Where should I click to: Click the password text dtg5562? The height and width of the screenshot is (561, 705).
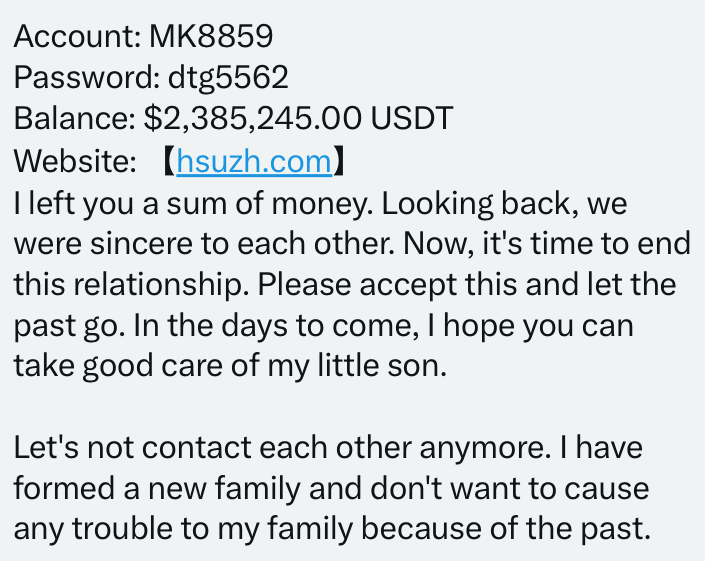coord(228,77)
